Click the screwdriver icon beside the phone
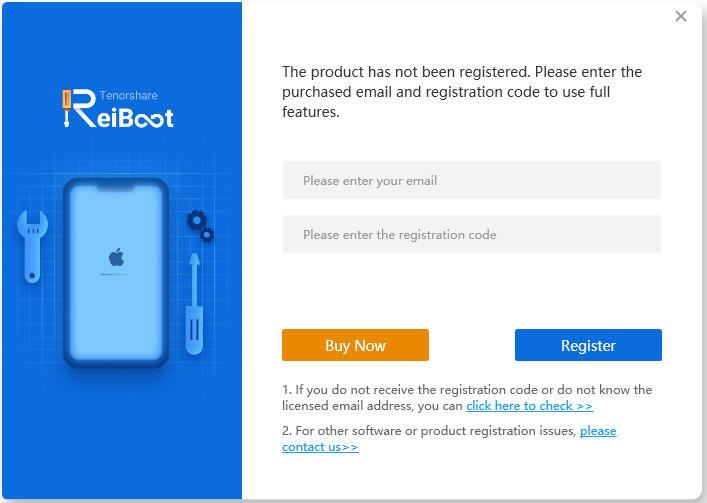707x503 pixels. (x=194, y=298)
